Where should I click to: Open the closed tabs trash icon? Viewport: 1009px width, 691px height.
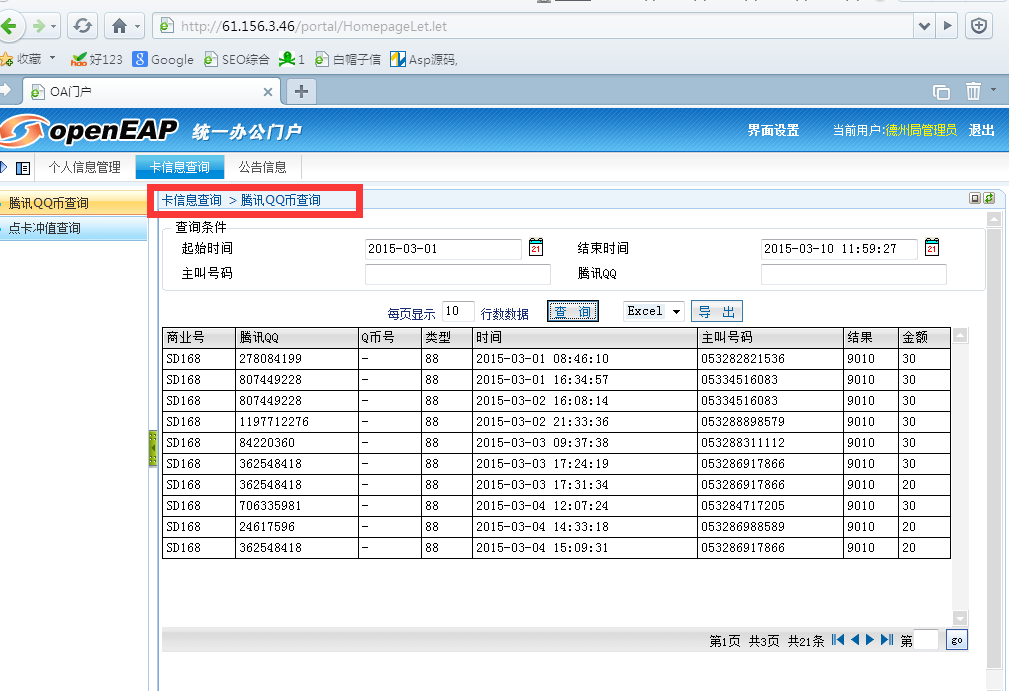pos(973,91)
